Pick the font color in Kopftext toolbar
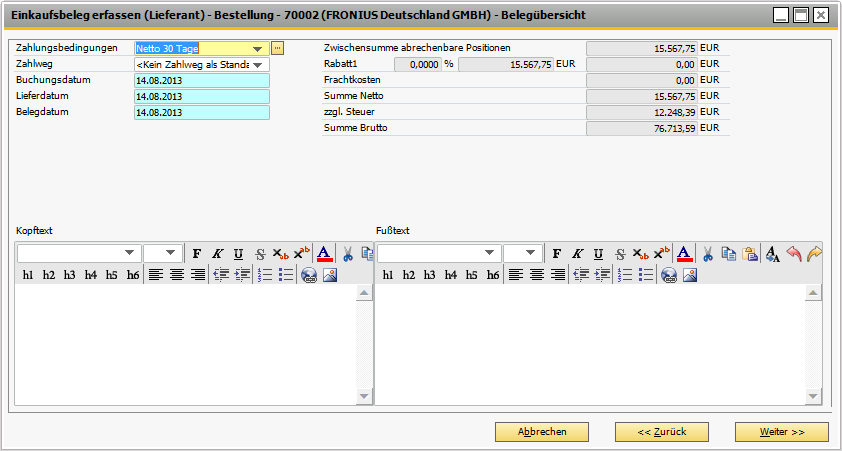The height and width of the screenshot is (451, 842). pos(324,254)
